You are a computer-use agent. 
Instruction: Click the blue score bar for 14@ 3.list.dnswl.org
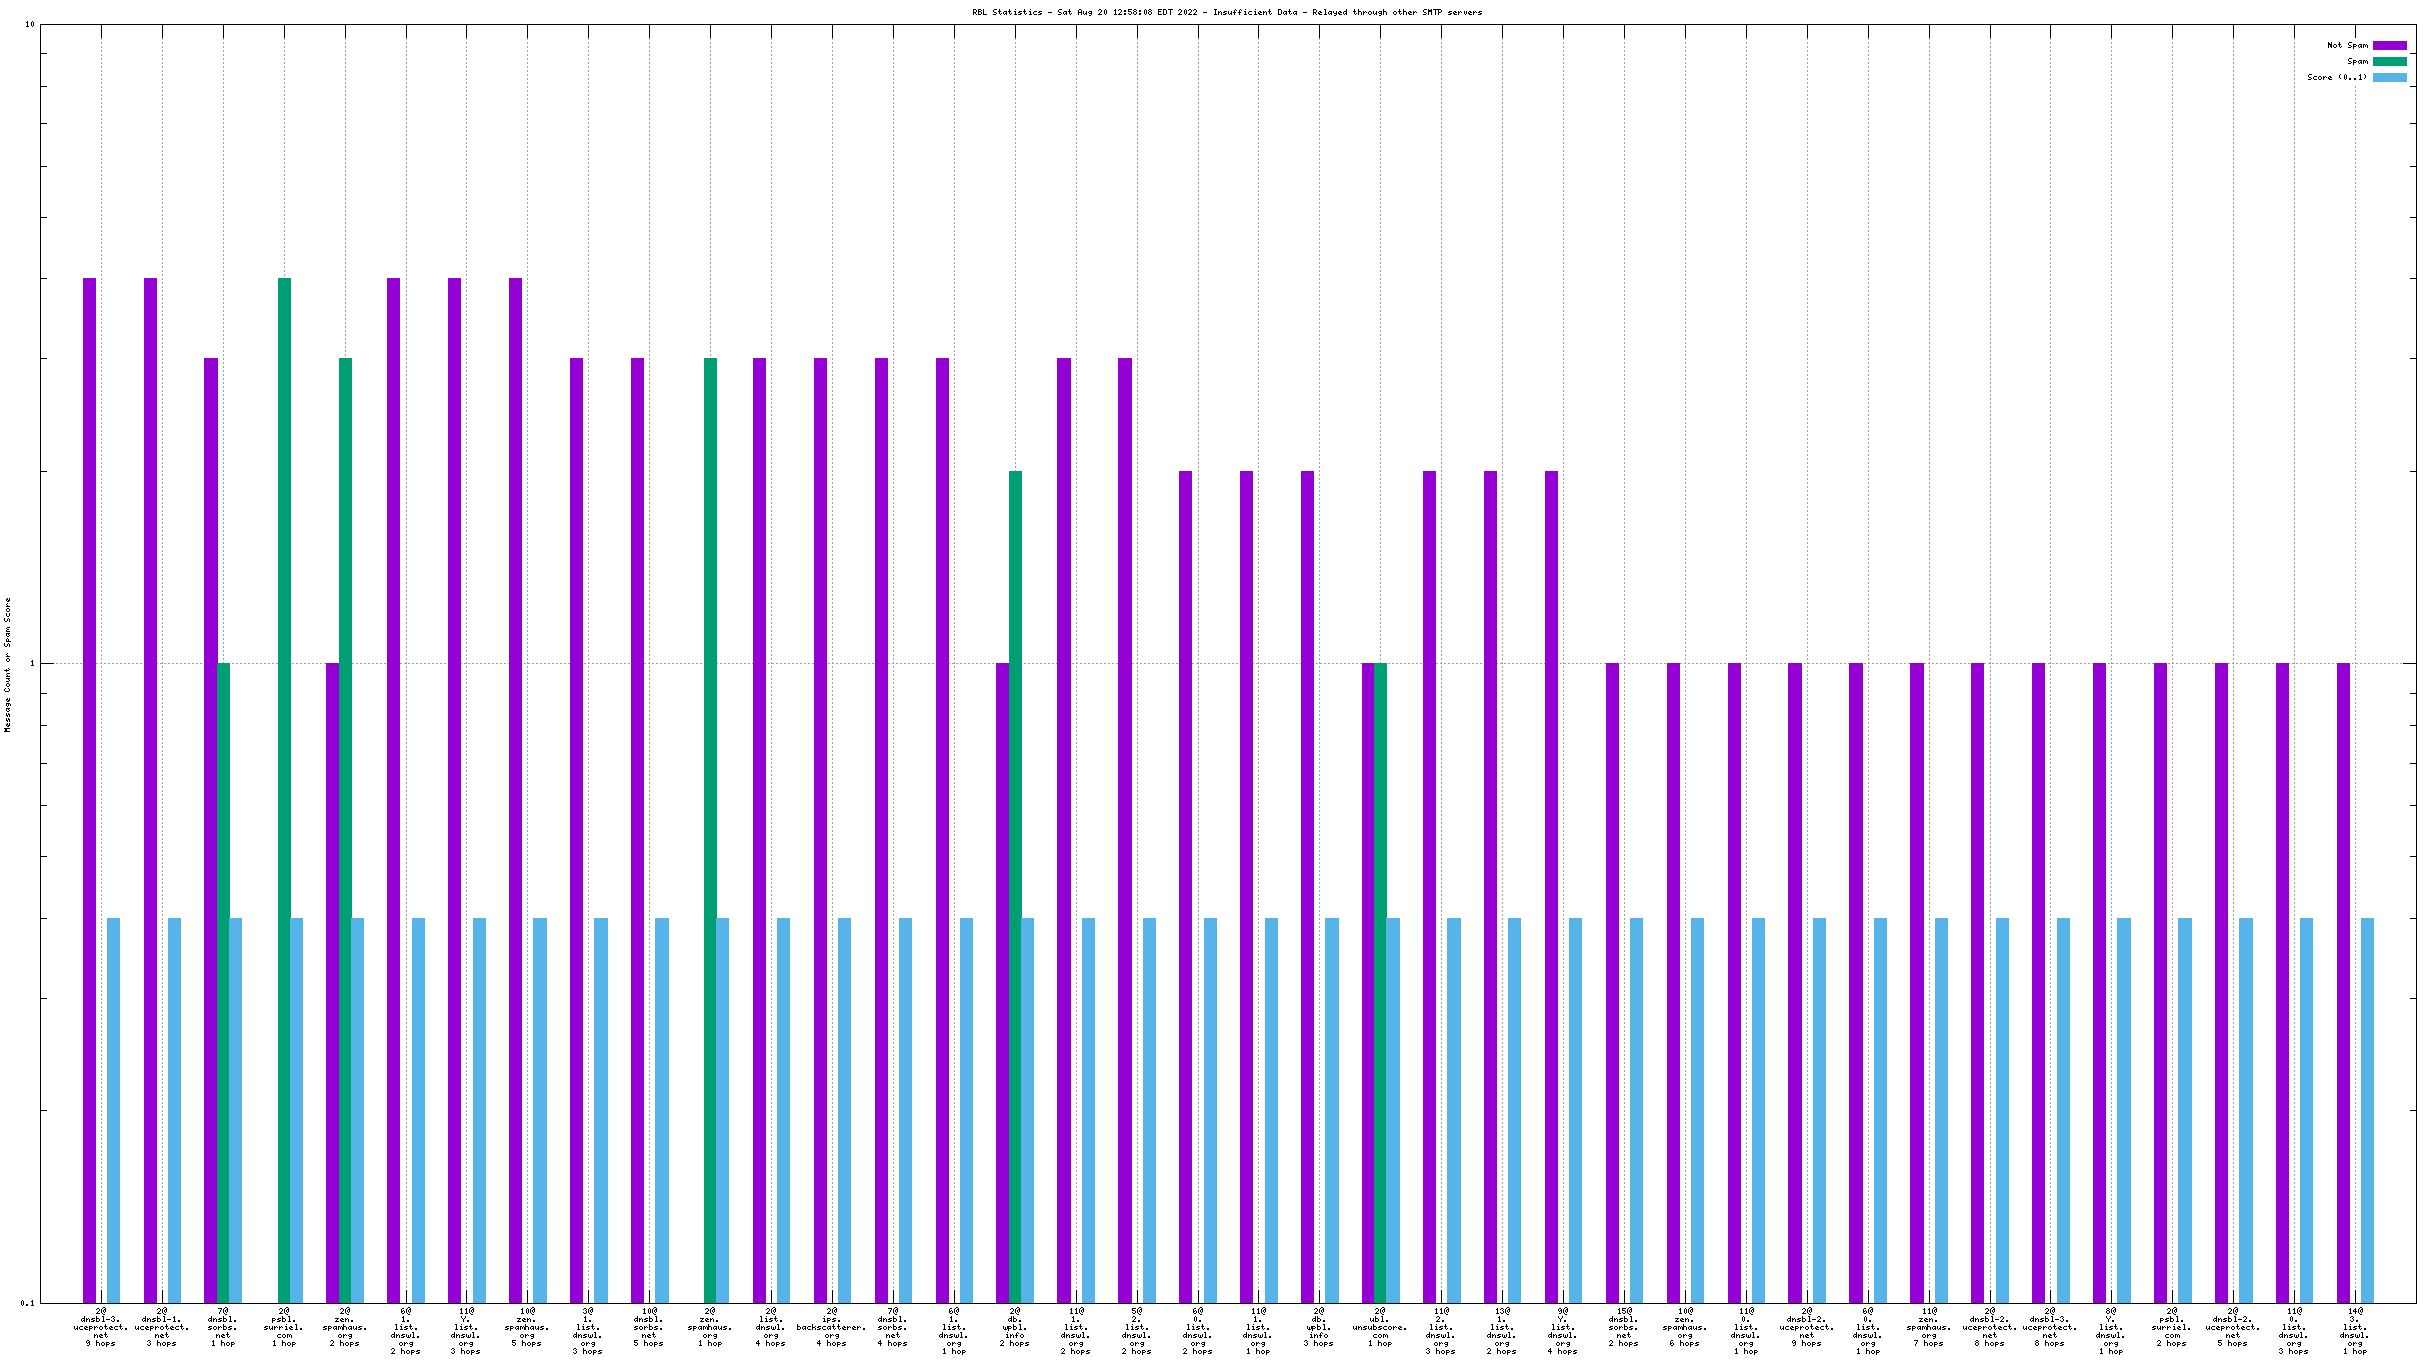pyautogui.click(x=2367, y=1110)
